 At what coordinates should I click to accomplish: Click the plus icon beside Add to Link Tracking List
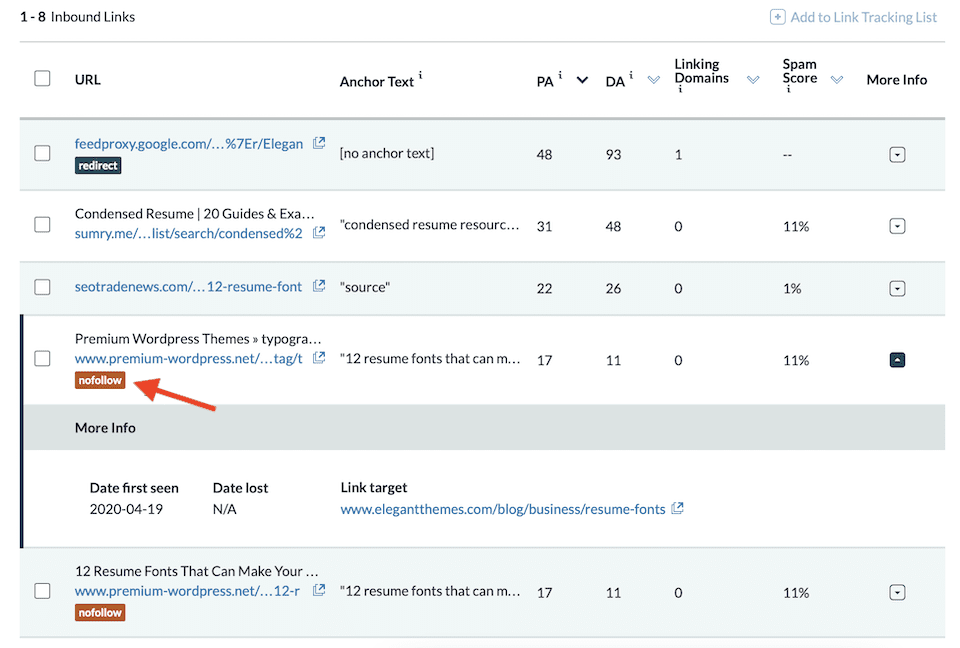(x=777, y=17)
